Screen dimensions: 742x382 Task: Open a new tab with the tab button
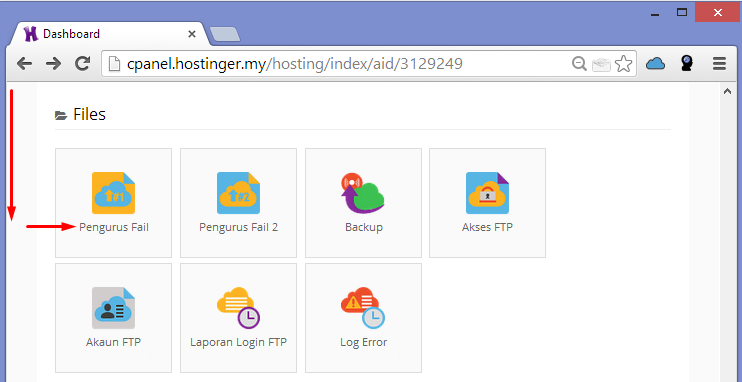pos(225,34)
